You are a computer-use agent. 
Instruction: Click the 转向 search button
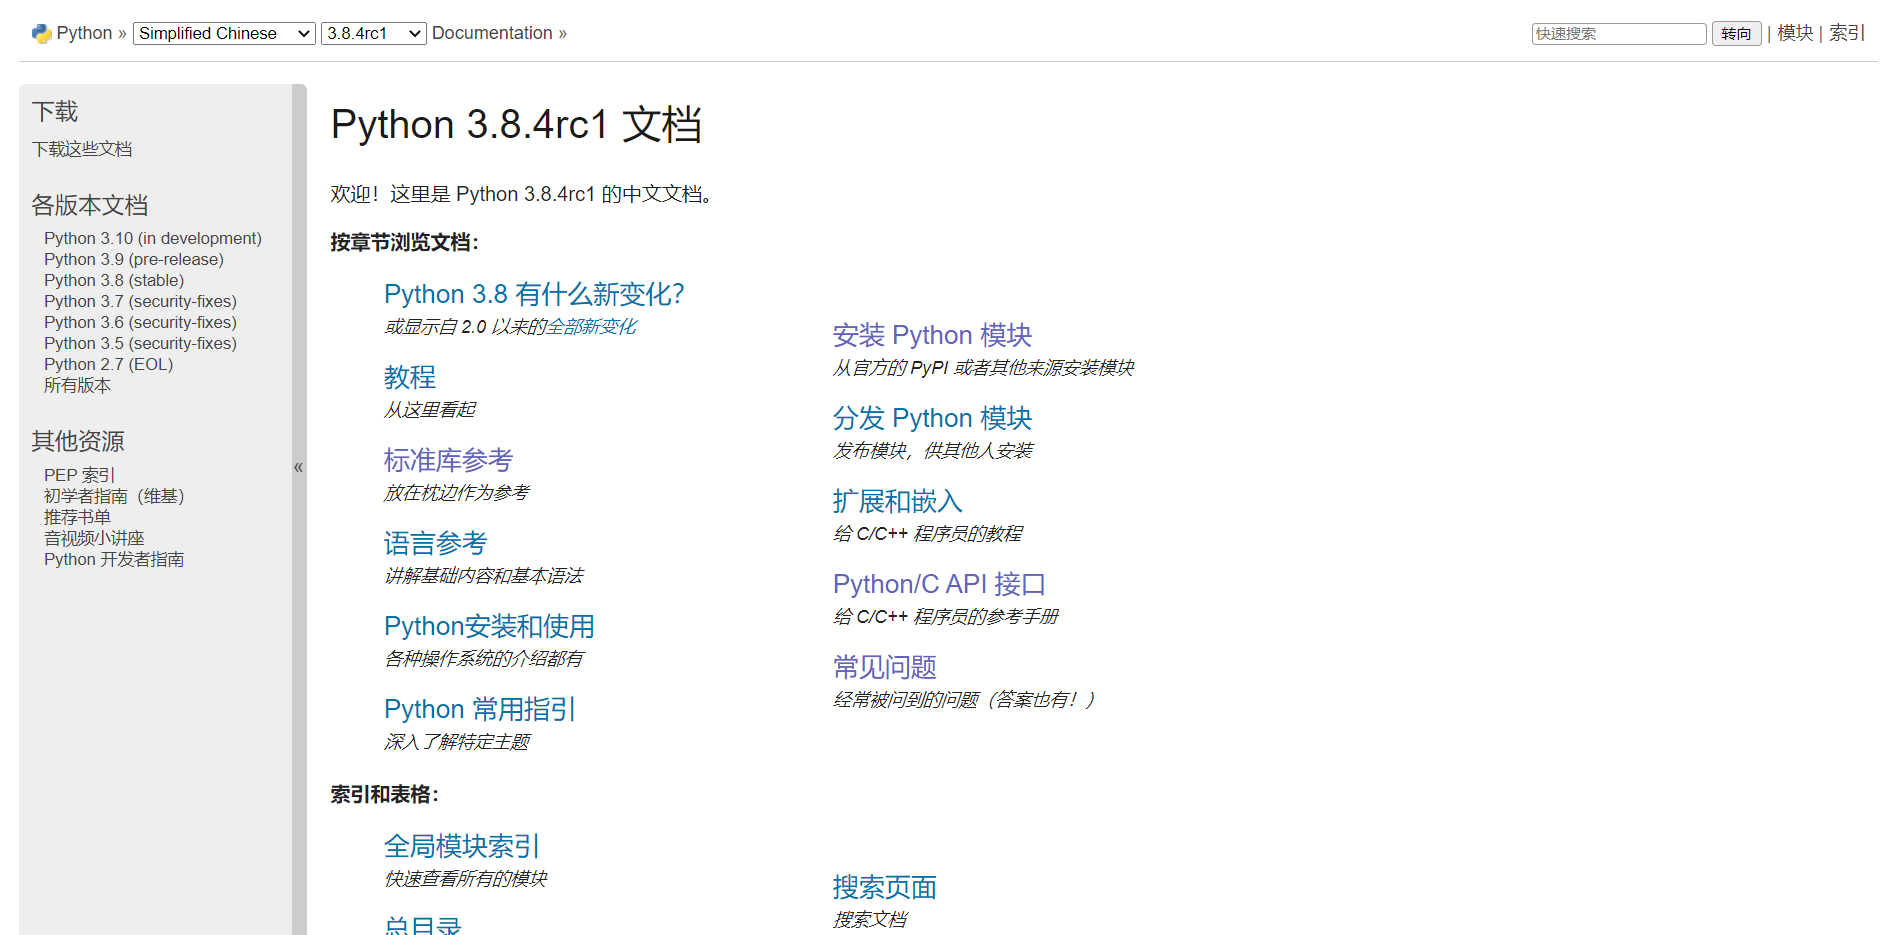click(1737, 33)
